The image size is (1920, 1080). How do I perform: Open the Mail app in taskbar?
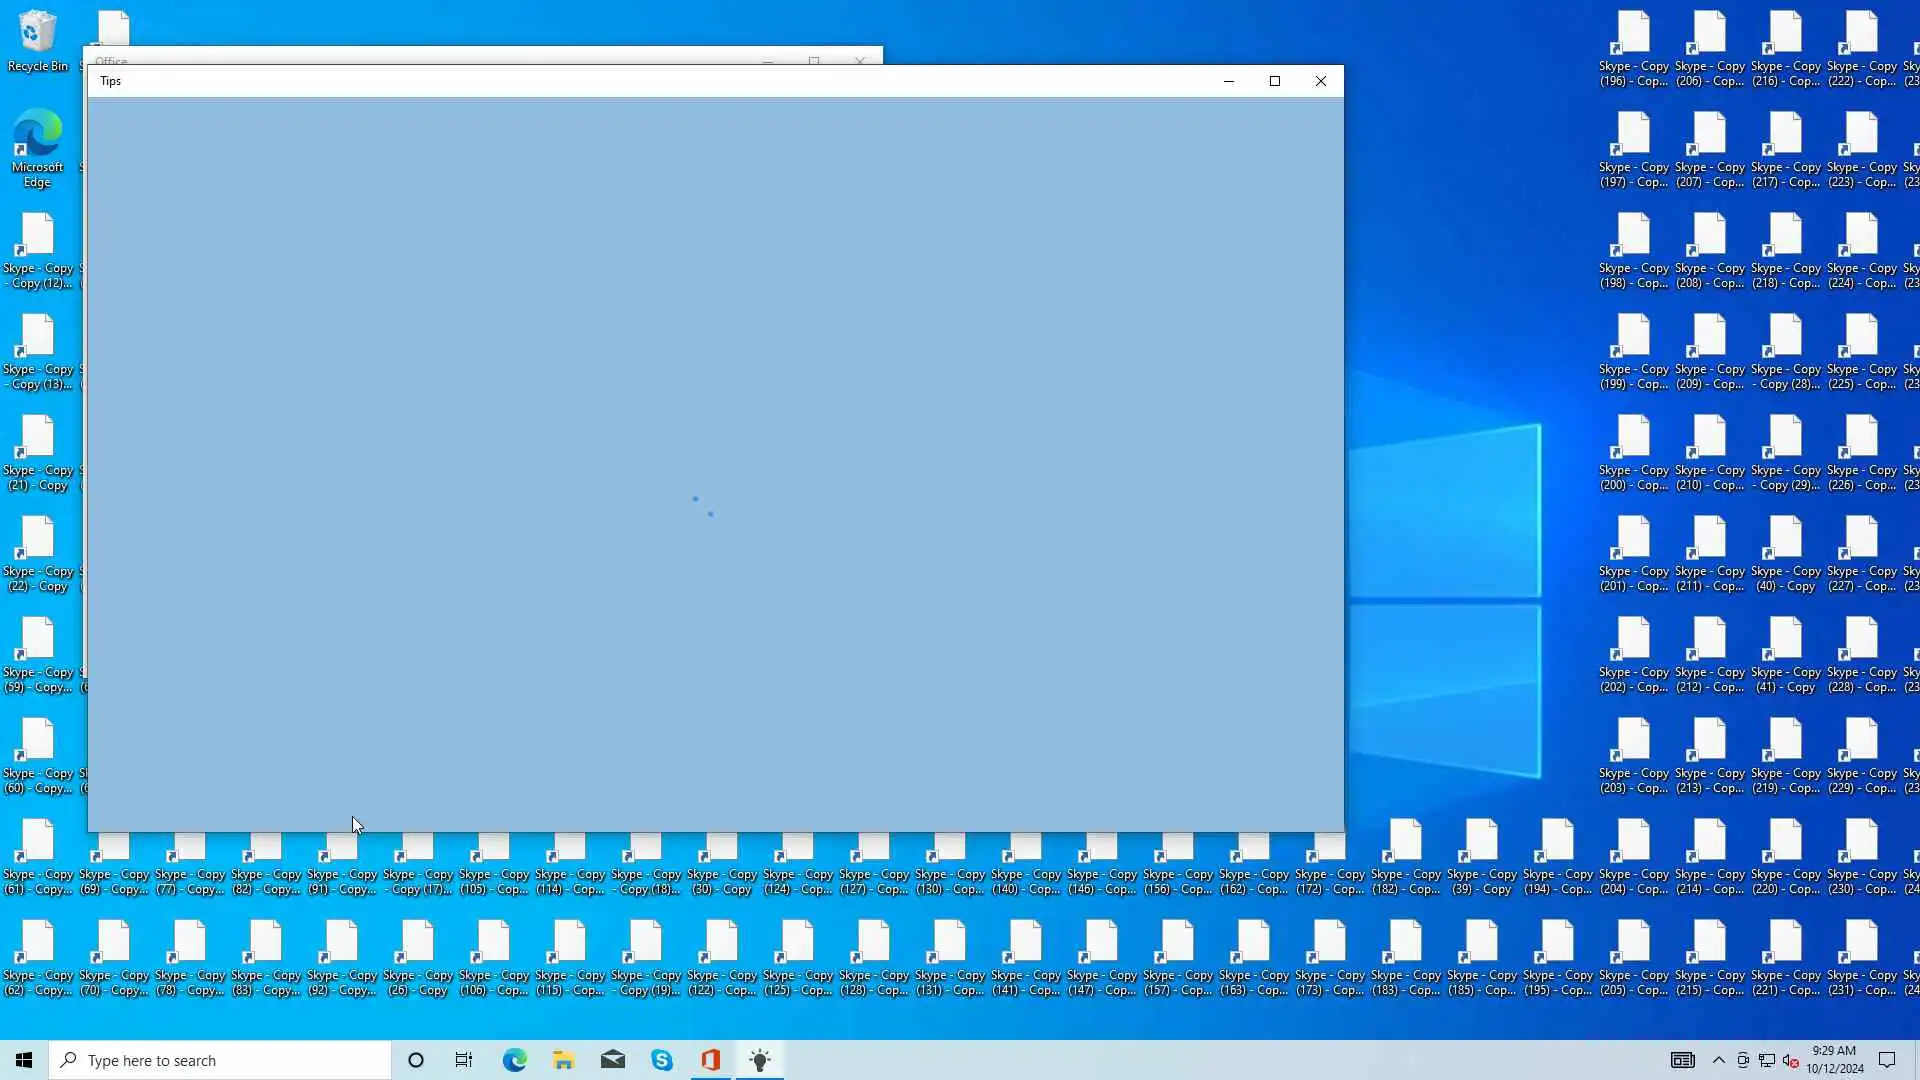[613, 1060]
